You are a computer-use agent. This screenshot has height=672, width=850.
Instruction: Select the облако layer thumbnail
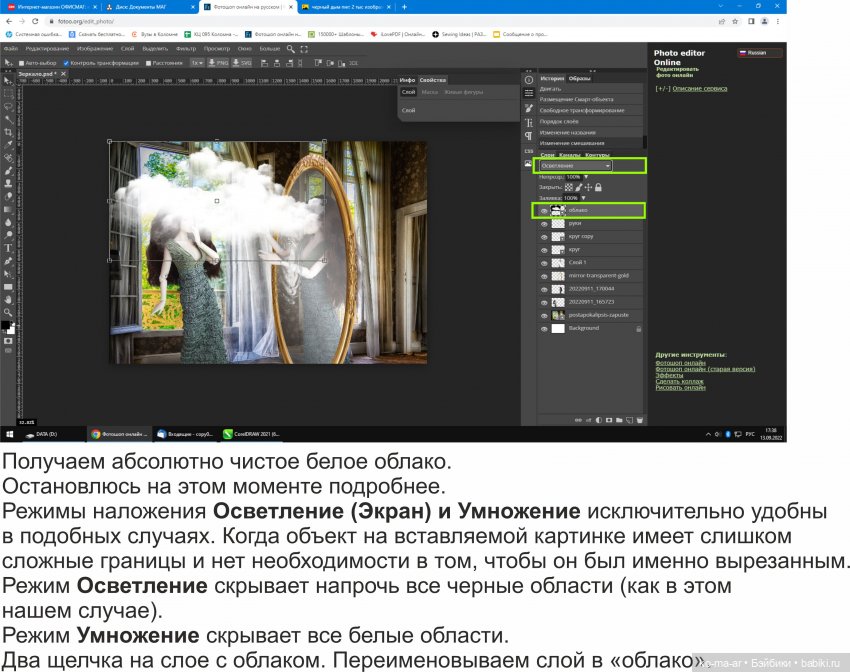tap(557, 210)
